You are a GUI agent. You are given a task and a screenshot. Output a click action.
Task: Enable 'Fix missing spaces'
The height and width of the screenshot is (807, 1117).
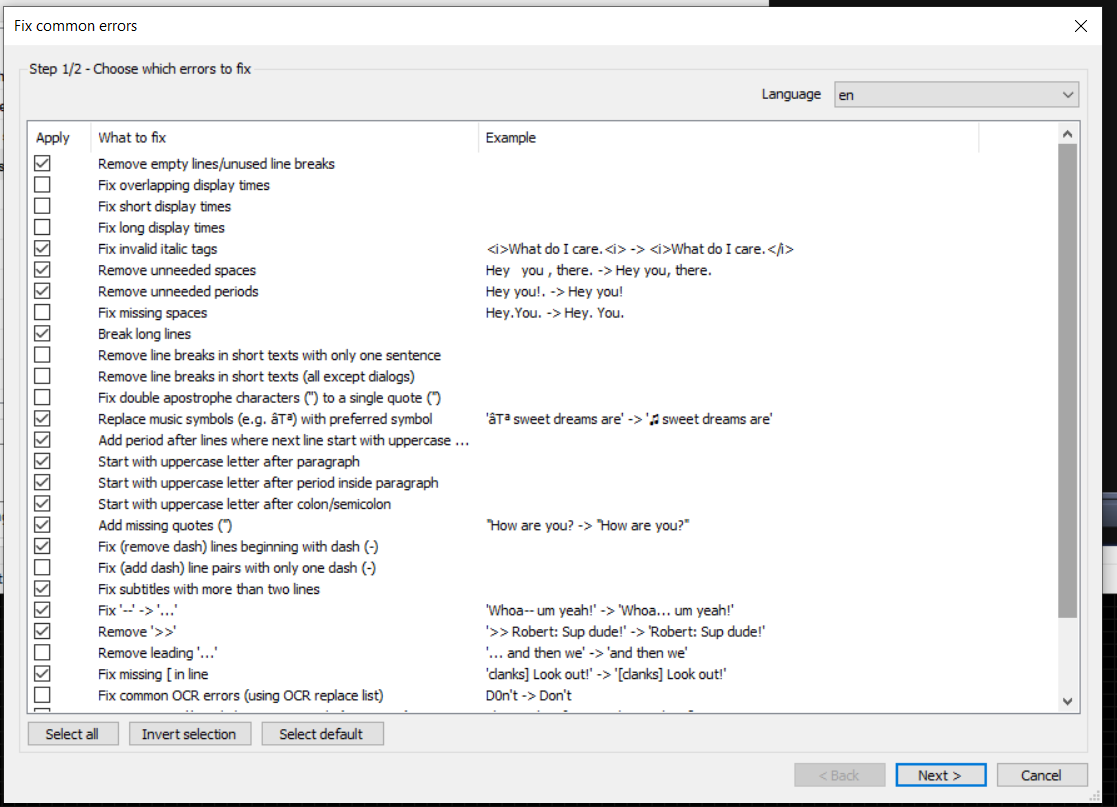click(43, 312)
